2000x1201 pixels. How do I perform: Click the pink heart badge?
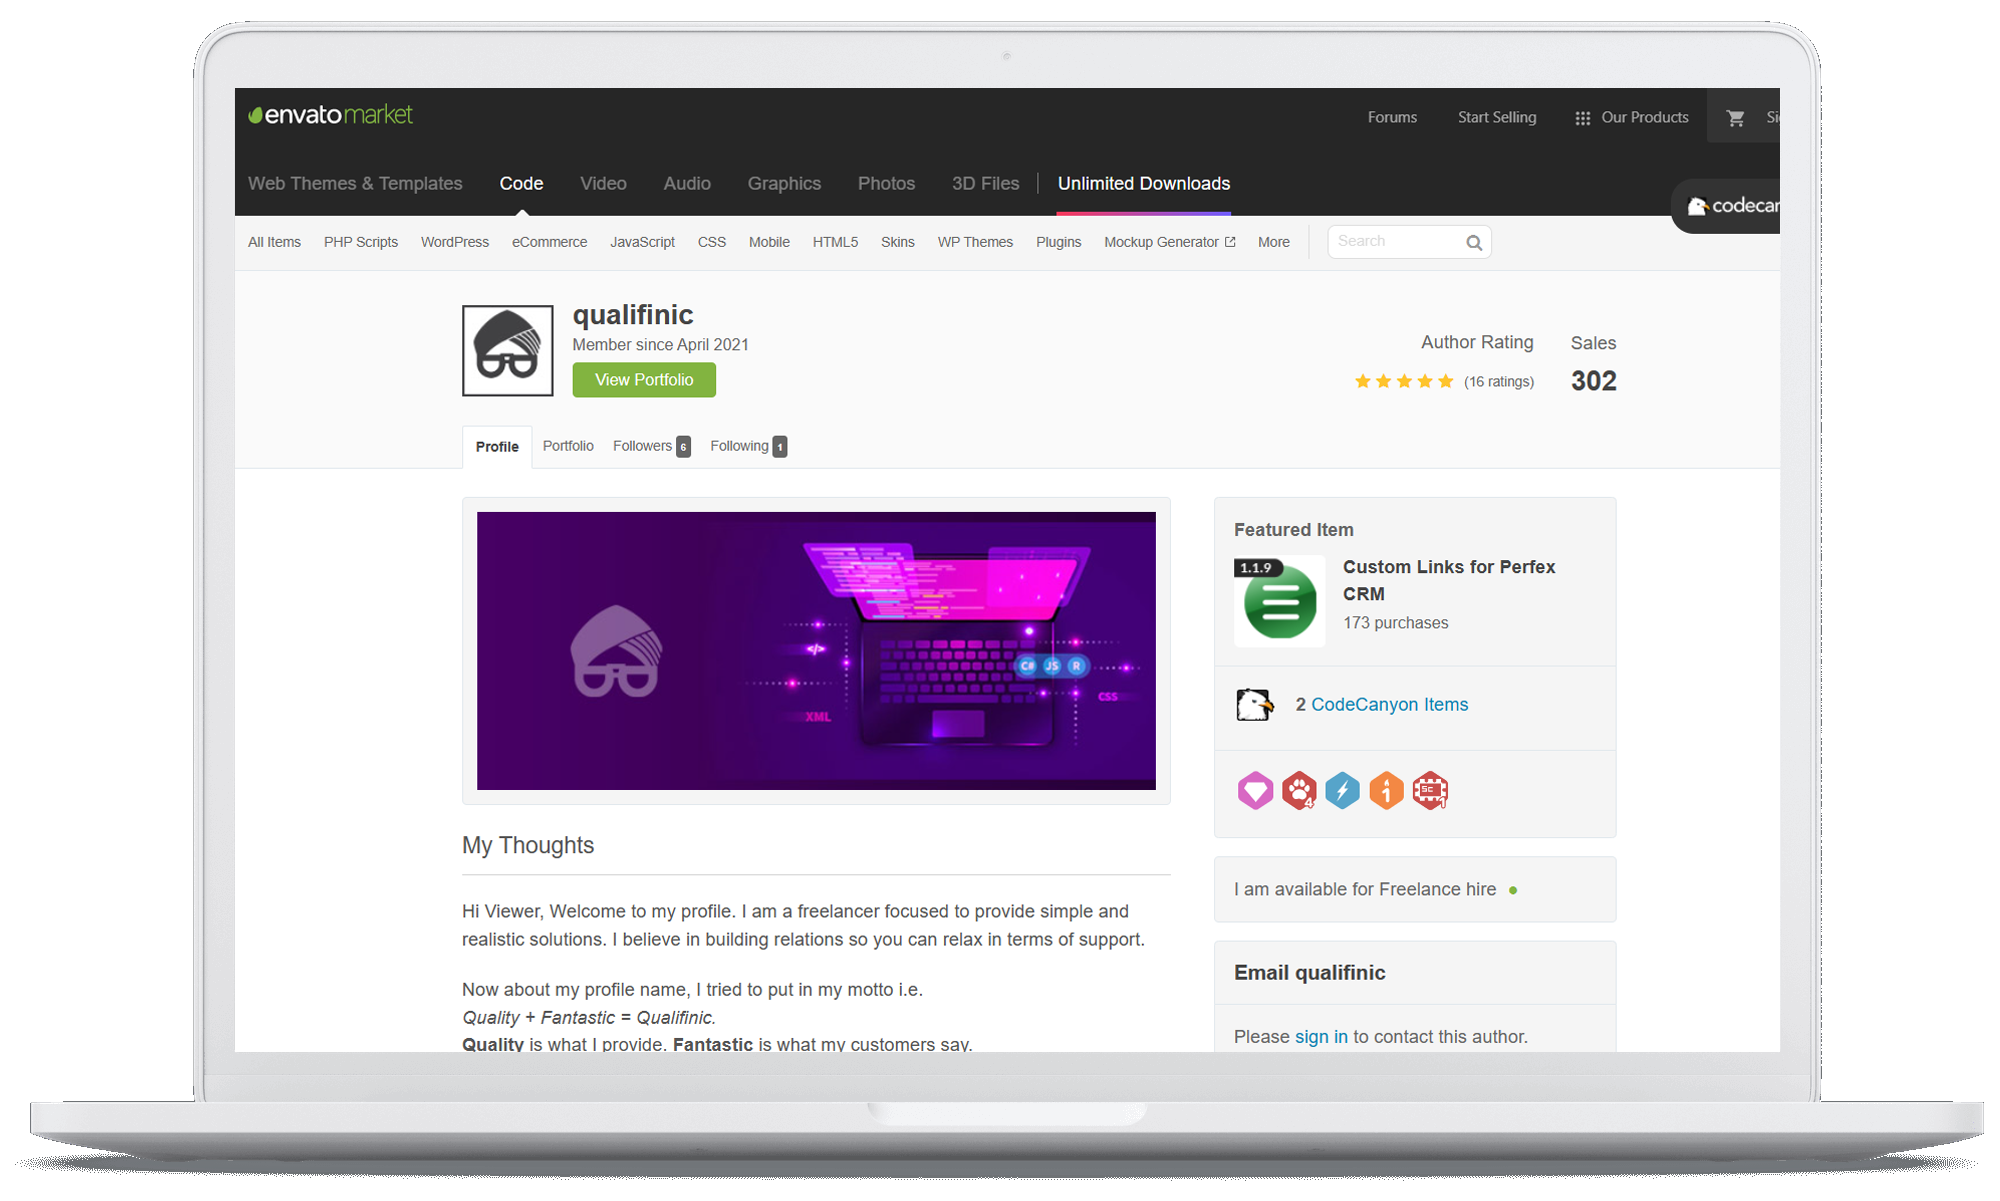tap(1255, 791)
